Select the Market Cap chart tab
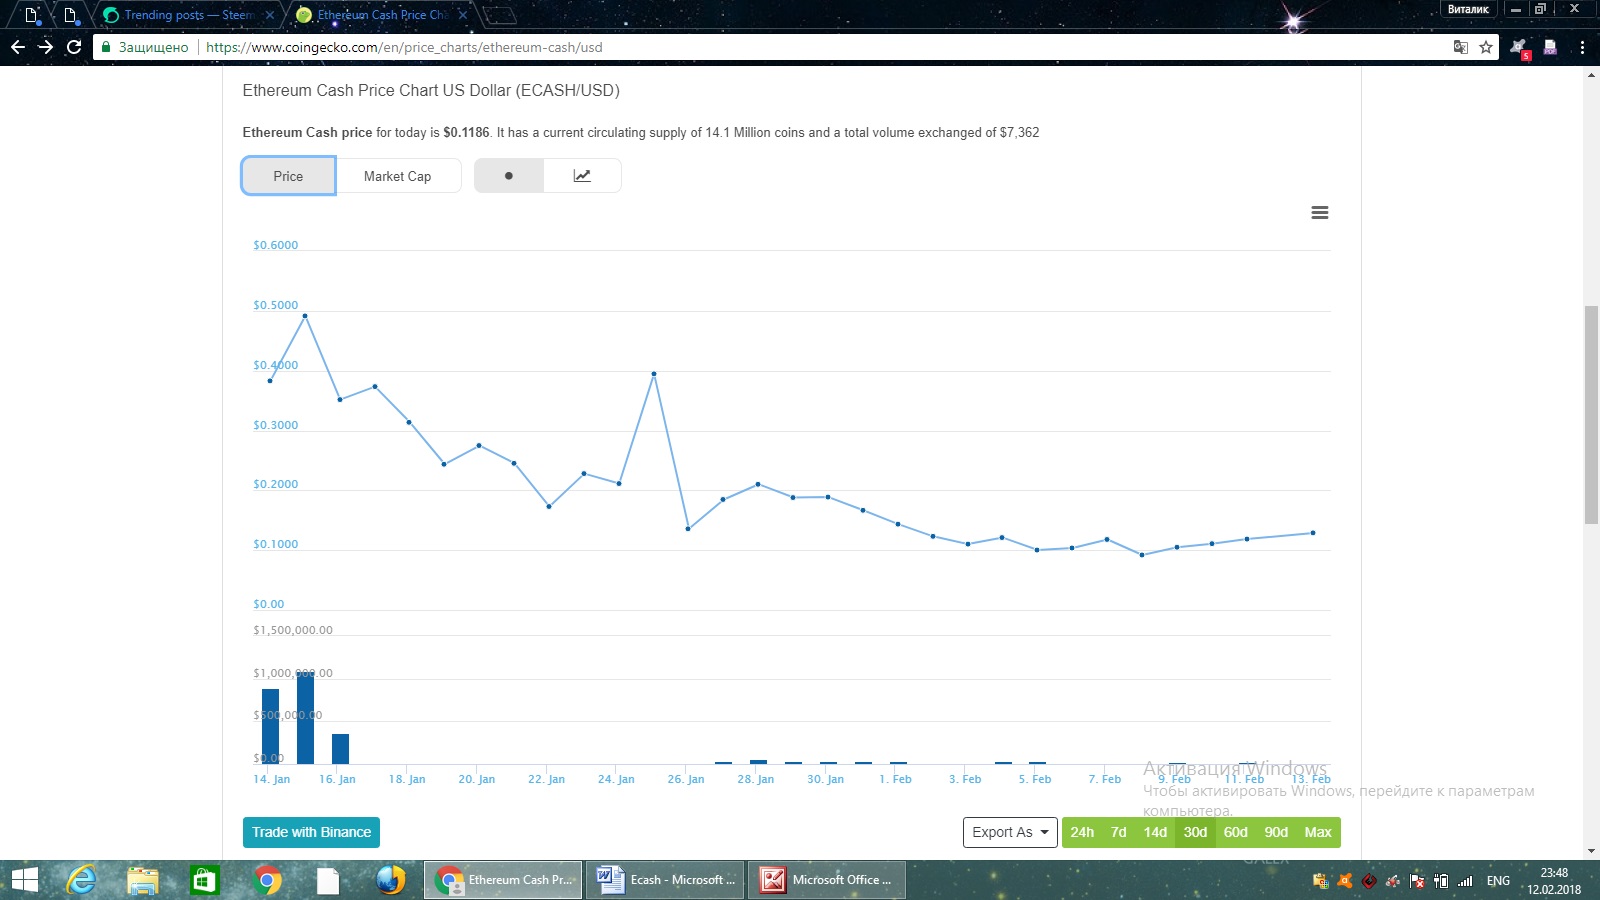The image size is (1600, 900). (398, 176)
